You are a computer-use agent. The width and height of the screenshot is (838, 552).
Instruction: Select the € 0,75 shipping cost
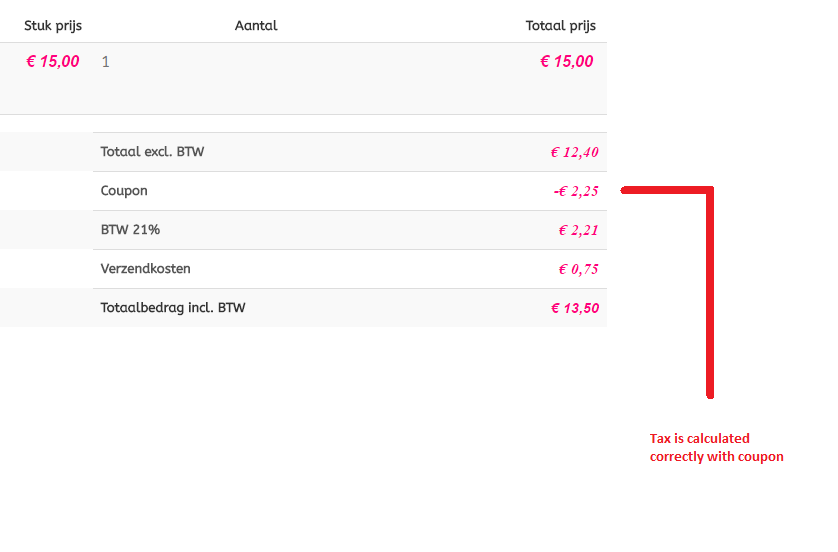(x=578, y=269)
